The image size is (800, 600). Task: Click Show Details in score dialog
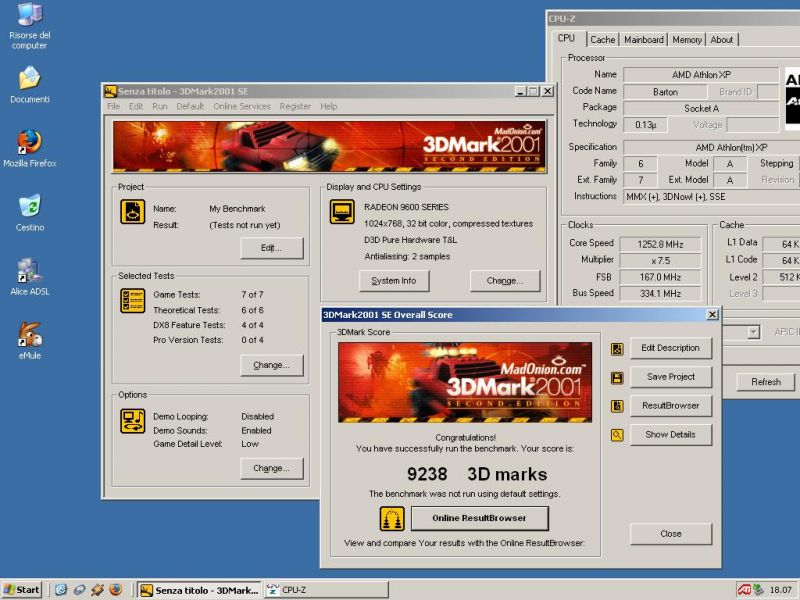point(670,435)
